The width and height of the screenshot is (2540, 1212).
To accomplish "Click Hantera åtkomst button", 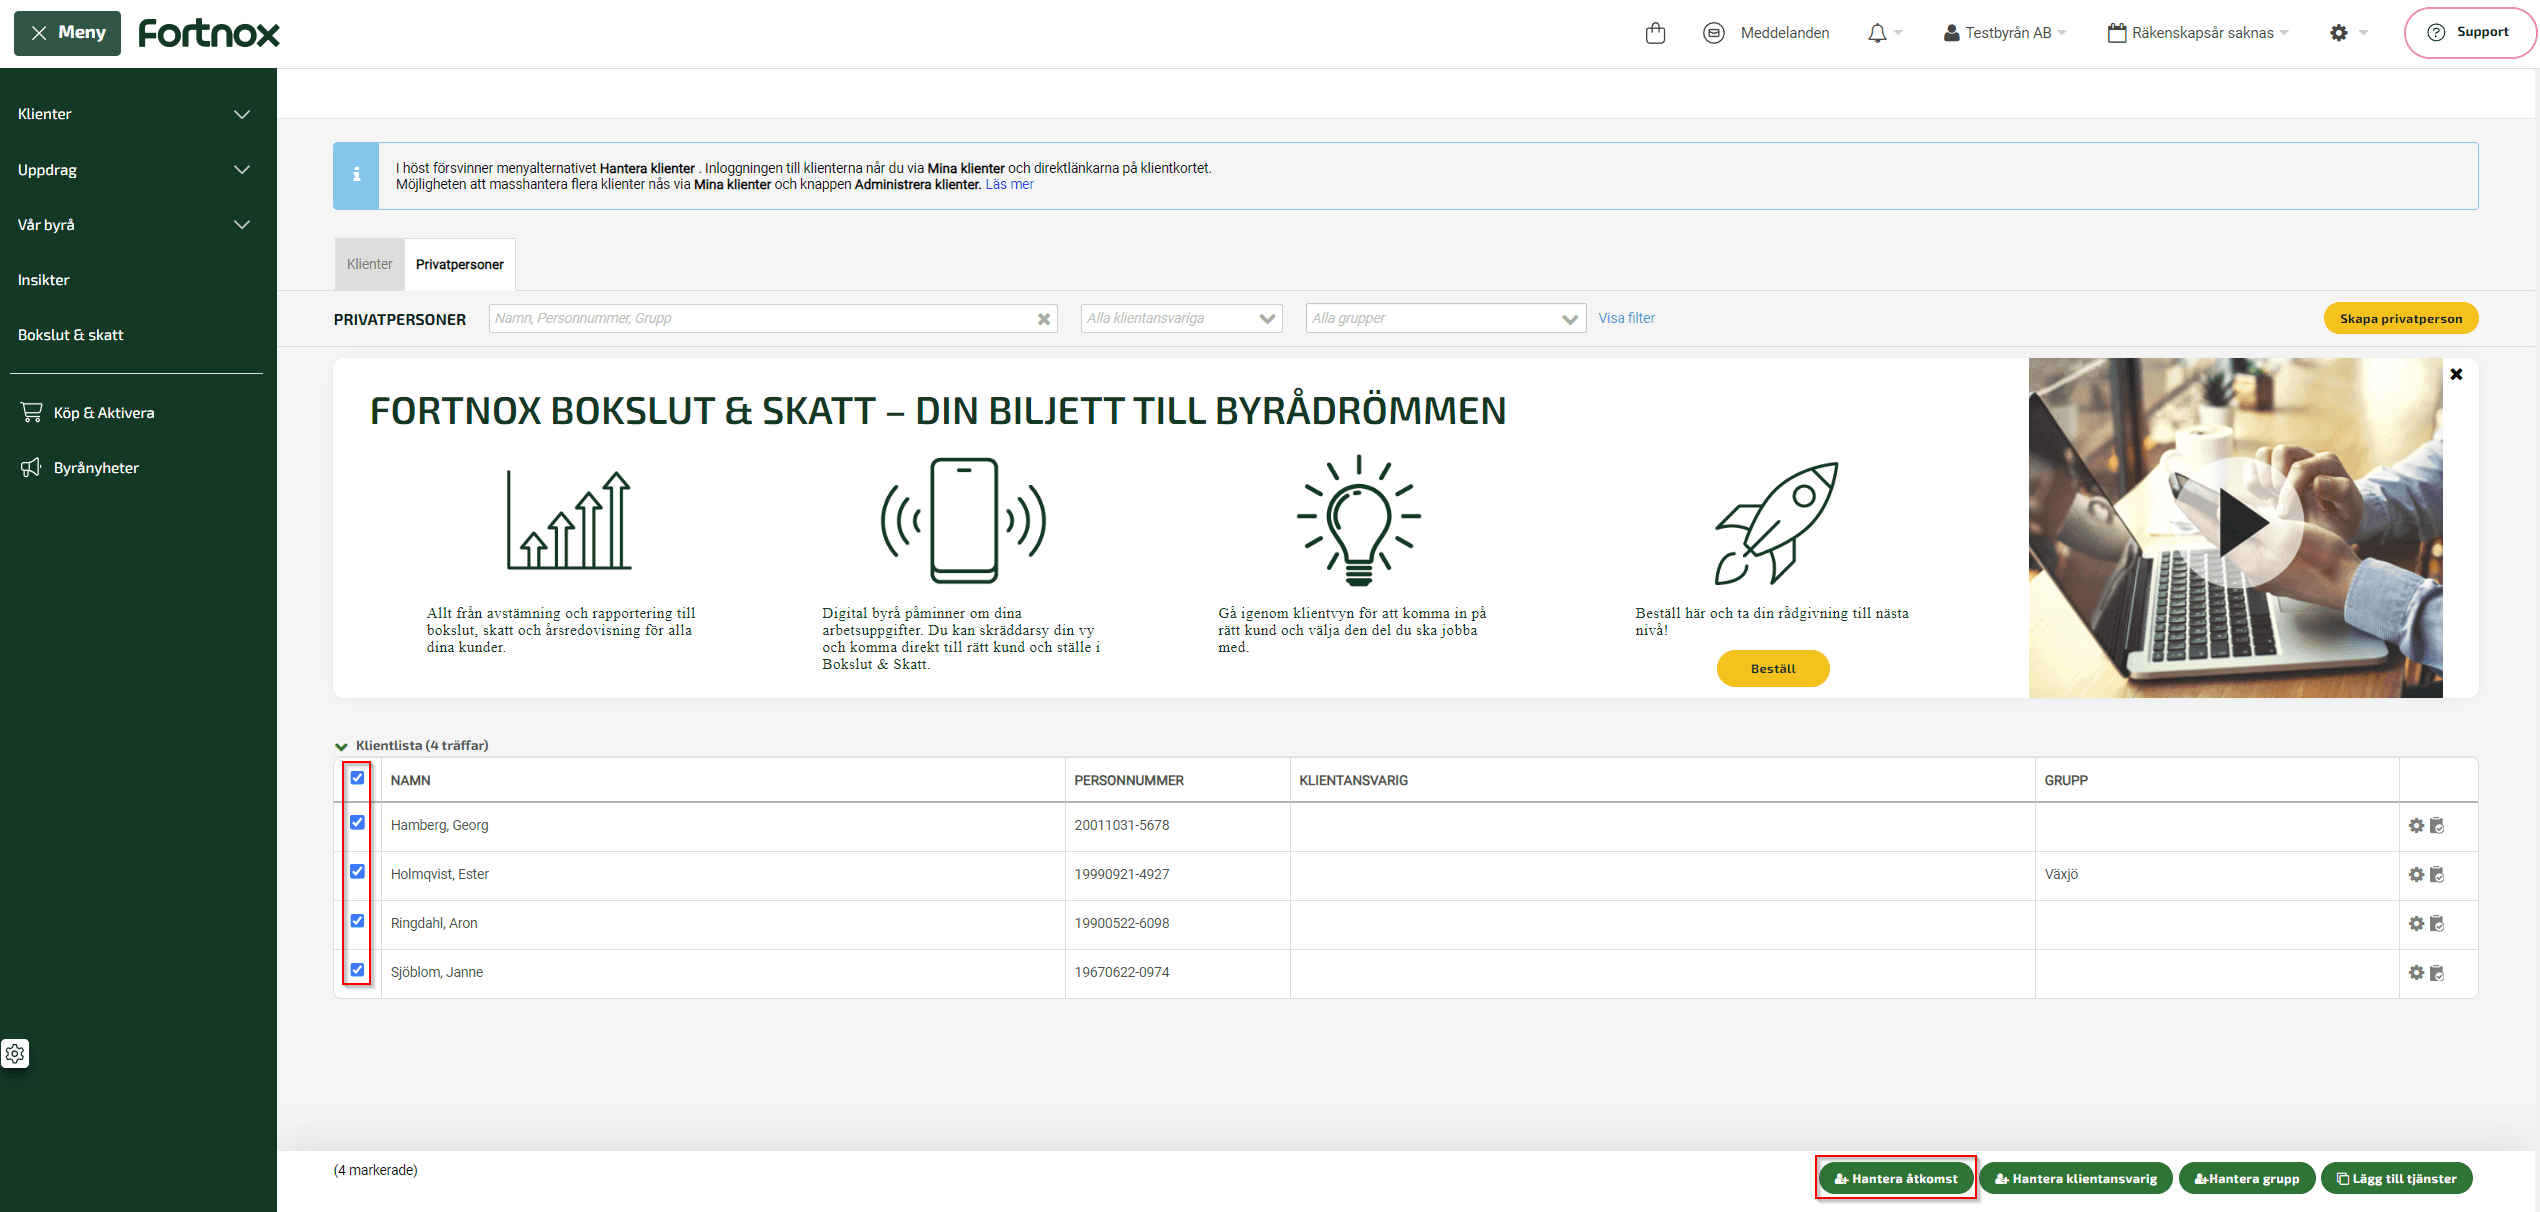I will click(x=1895, y=1179).
